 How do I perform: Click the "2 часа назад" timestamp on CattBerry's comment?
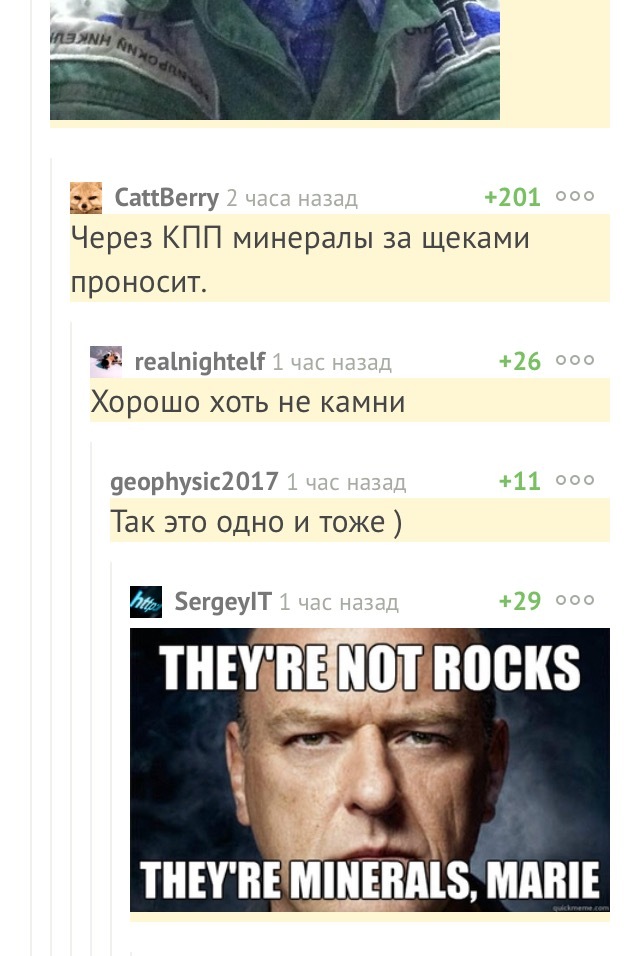[292, 199]
